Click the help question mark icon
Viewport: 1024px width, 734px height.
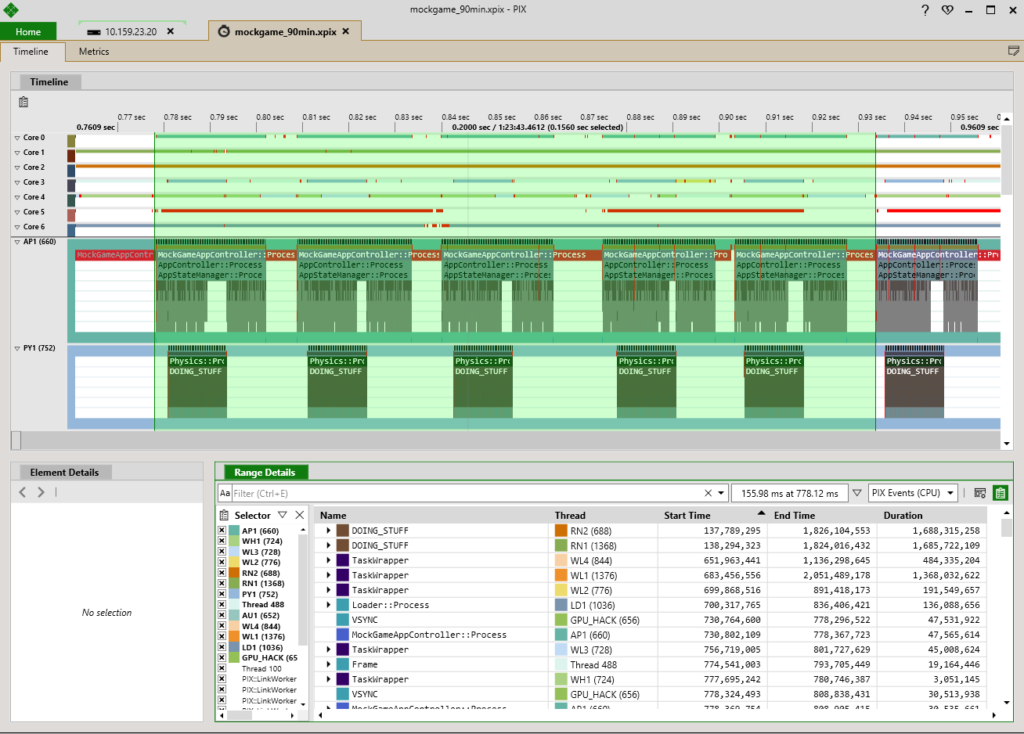[x=924, y=9]
